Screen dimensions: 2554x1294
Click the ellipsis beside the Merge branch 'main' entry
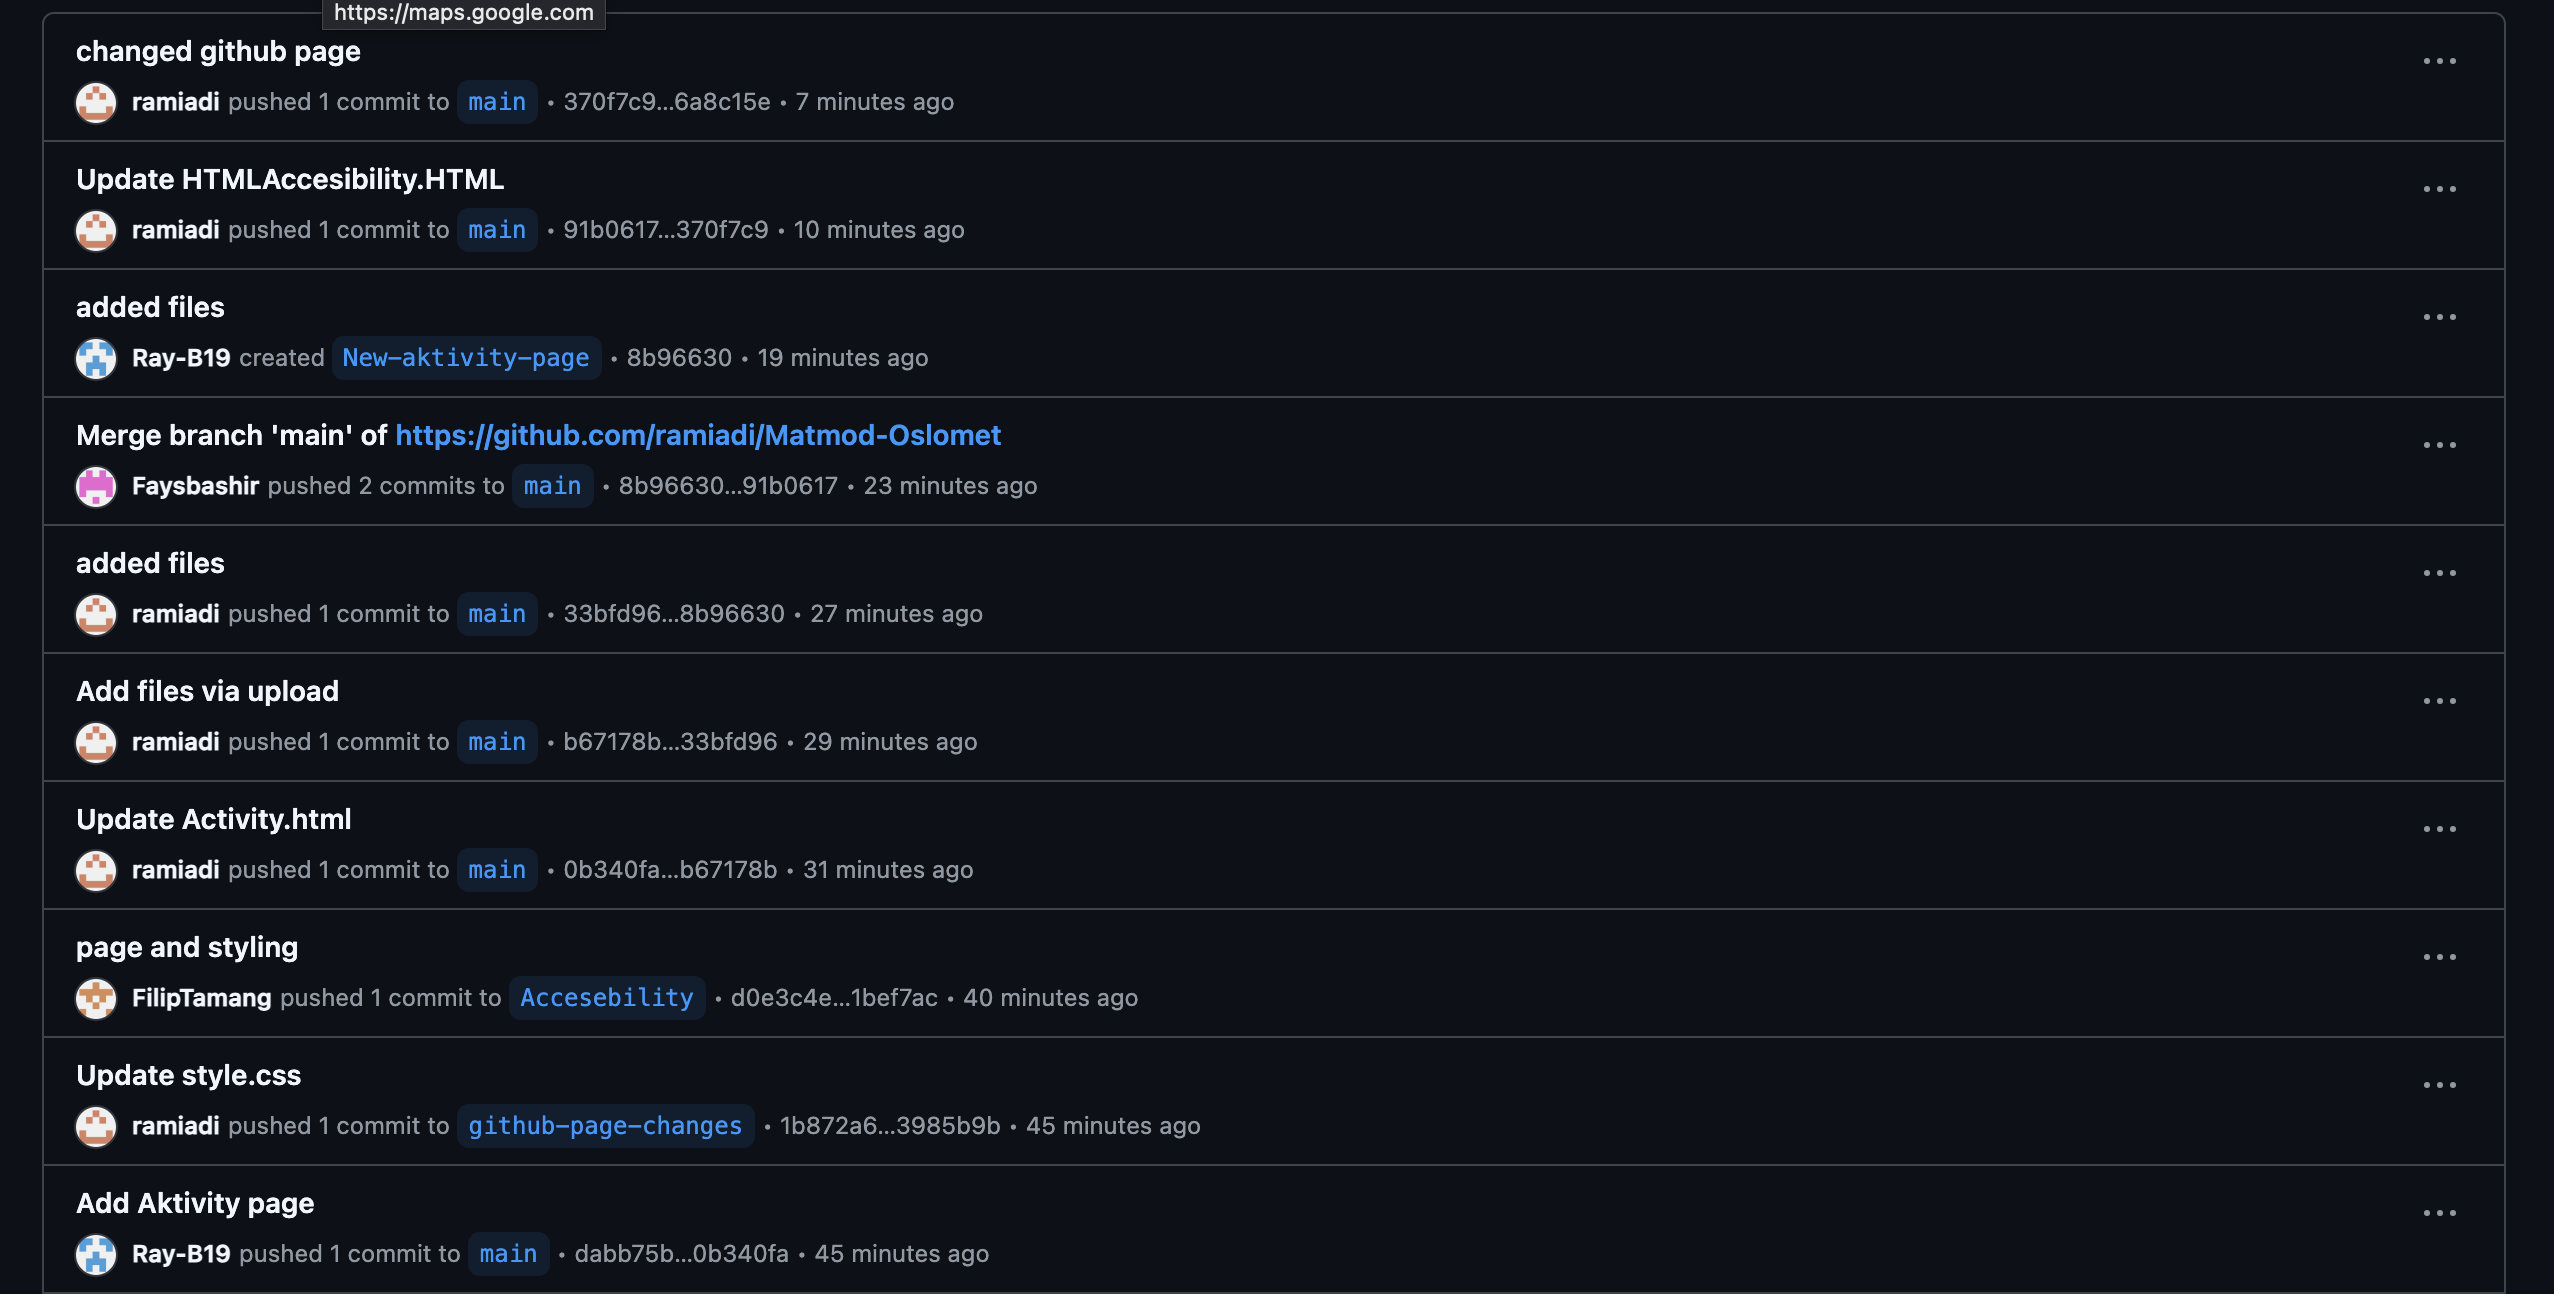2439,445
